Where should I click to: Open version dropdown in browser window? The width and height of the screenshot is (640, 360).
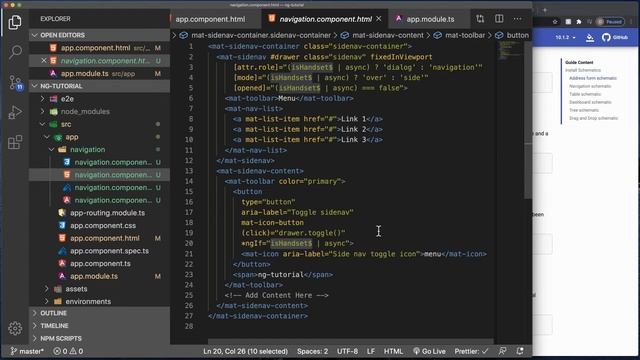coord(565,38)
